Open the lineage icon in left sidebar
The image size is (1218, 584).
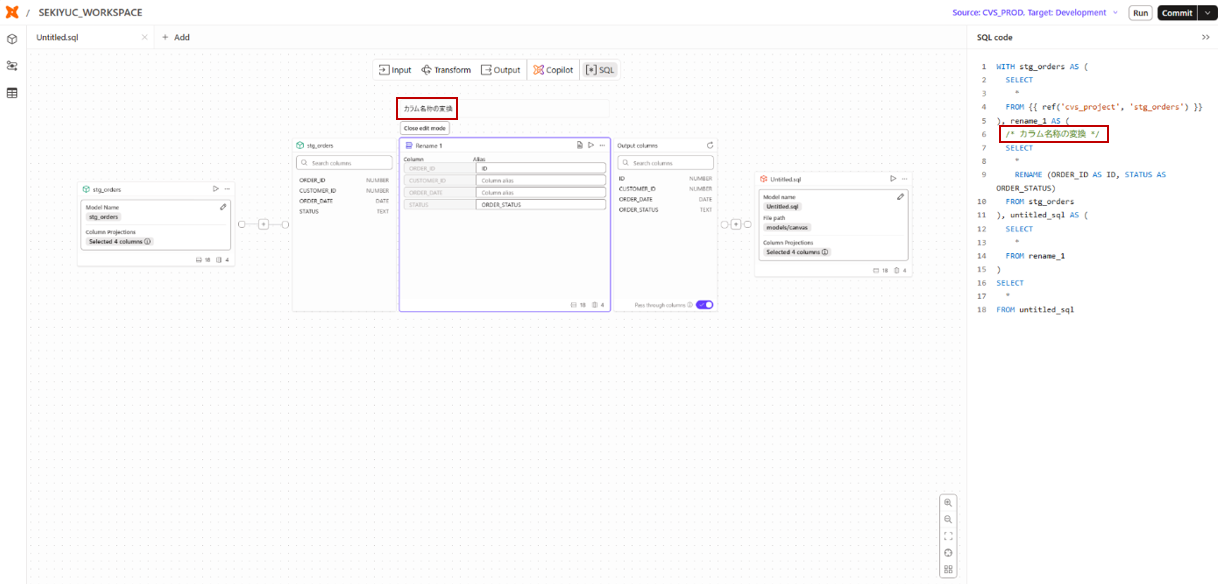[12, 66]
